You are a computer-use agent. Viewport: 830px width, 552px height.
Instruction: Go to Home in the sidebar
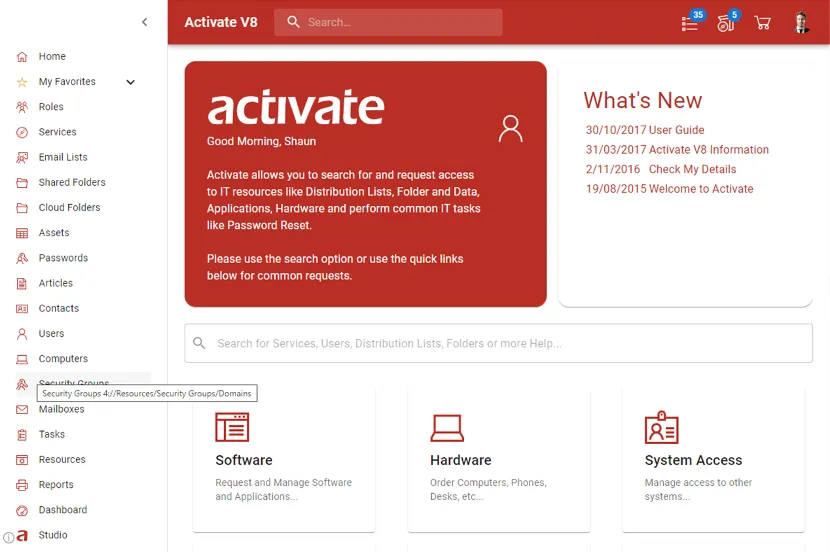tap(52, 56)
